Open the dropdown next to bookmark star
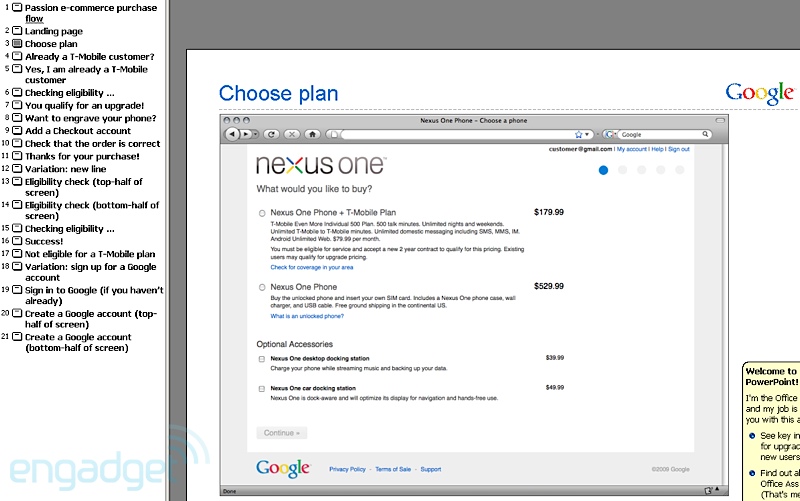Viewport: 800px width, 501px height. click(587, 134)
